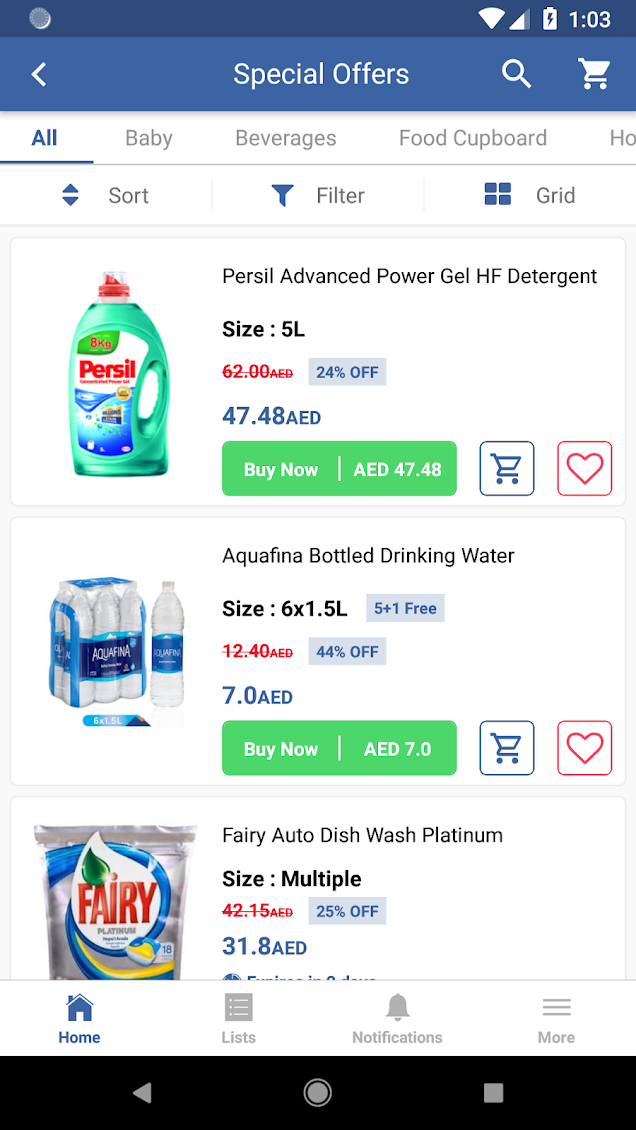Tap the Fairy dish wash product image
The image size is (636, 1130).
115,900
